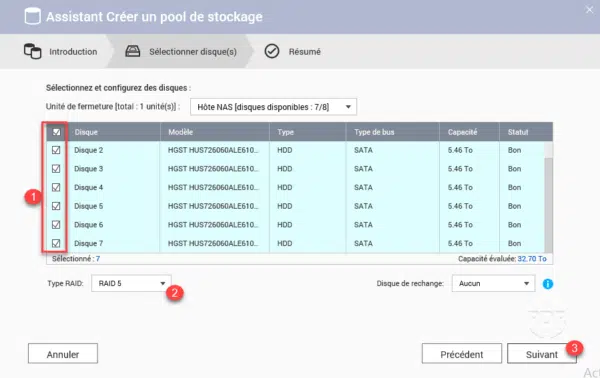Image resolution: width=600 pixels, height=378 pixels.
Task: Toggle the select-all checkbox in header
Action: [56, 132]
